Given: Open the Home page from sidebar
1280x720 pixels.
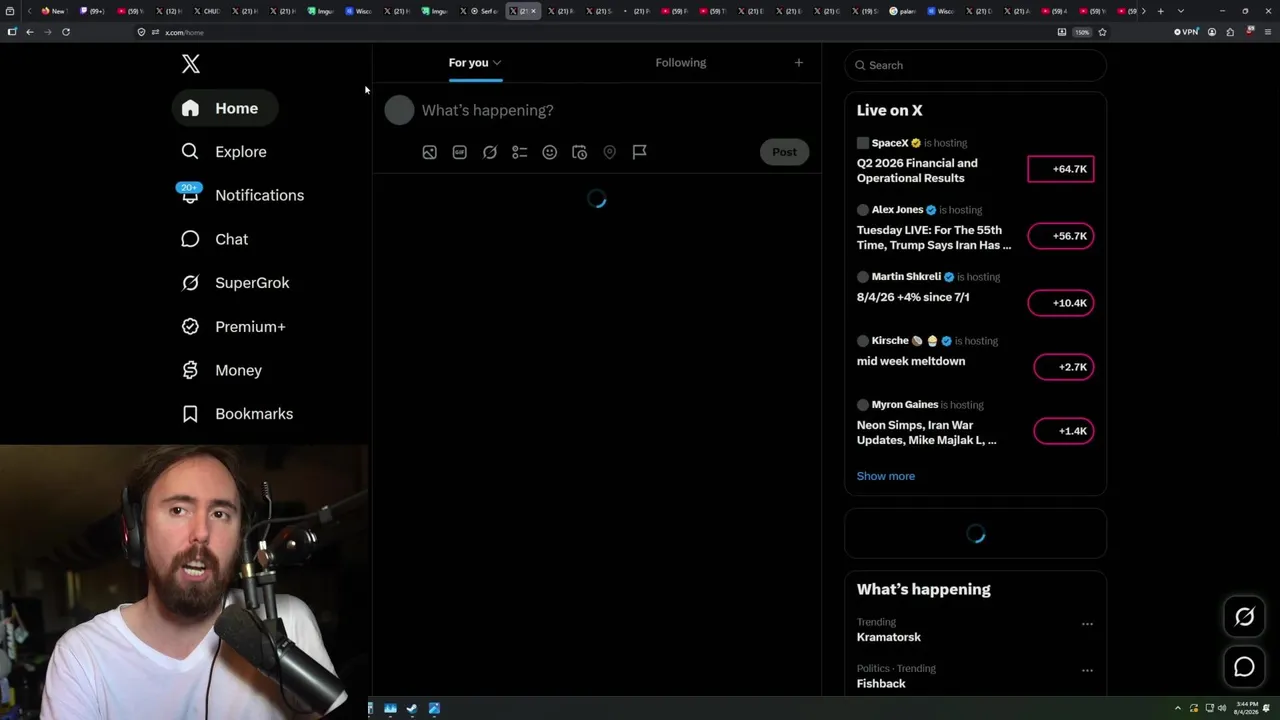Looking at the screenshot, I should point(224,108).
